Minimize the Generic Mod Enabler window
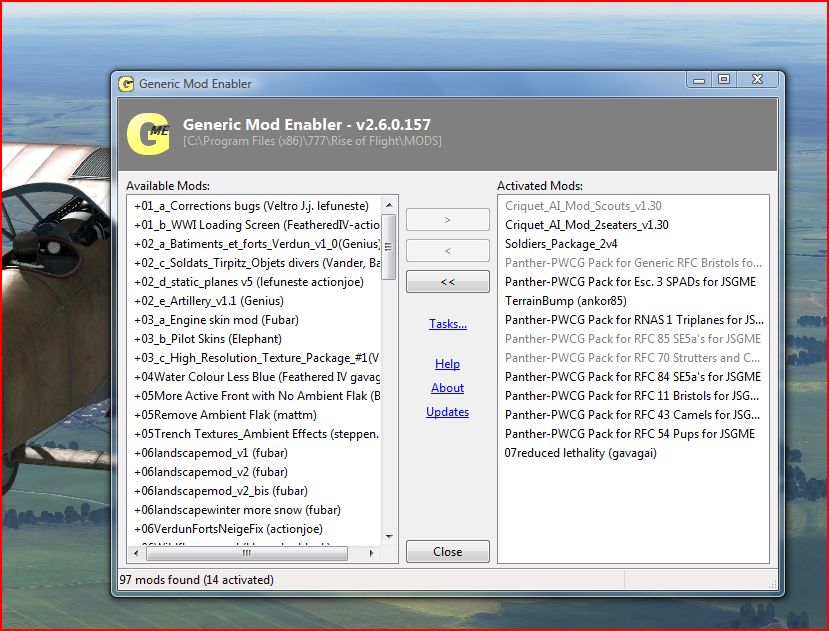 point(699,80)
